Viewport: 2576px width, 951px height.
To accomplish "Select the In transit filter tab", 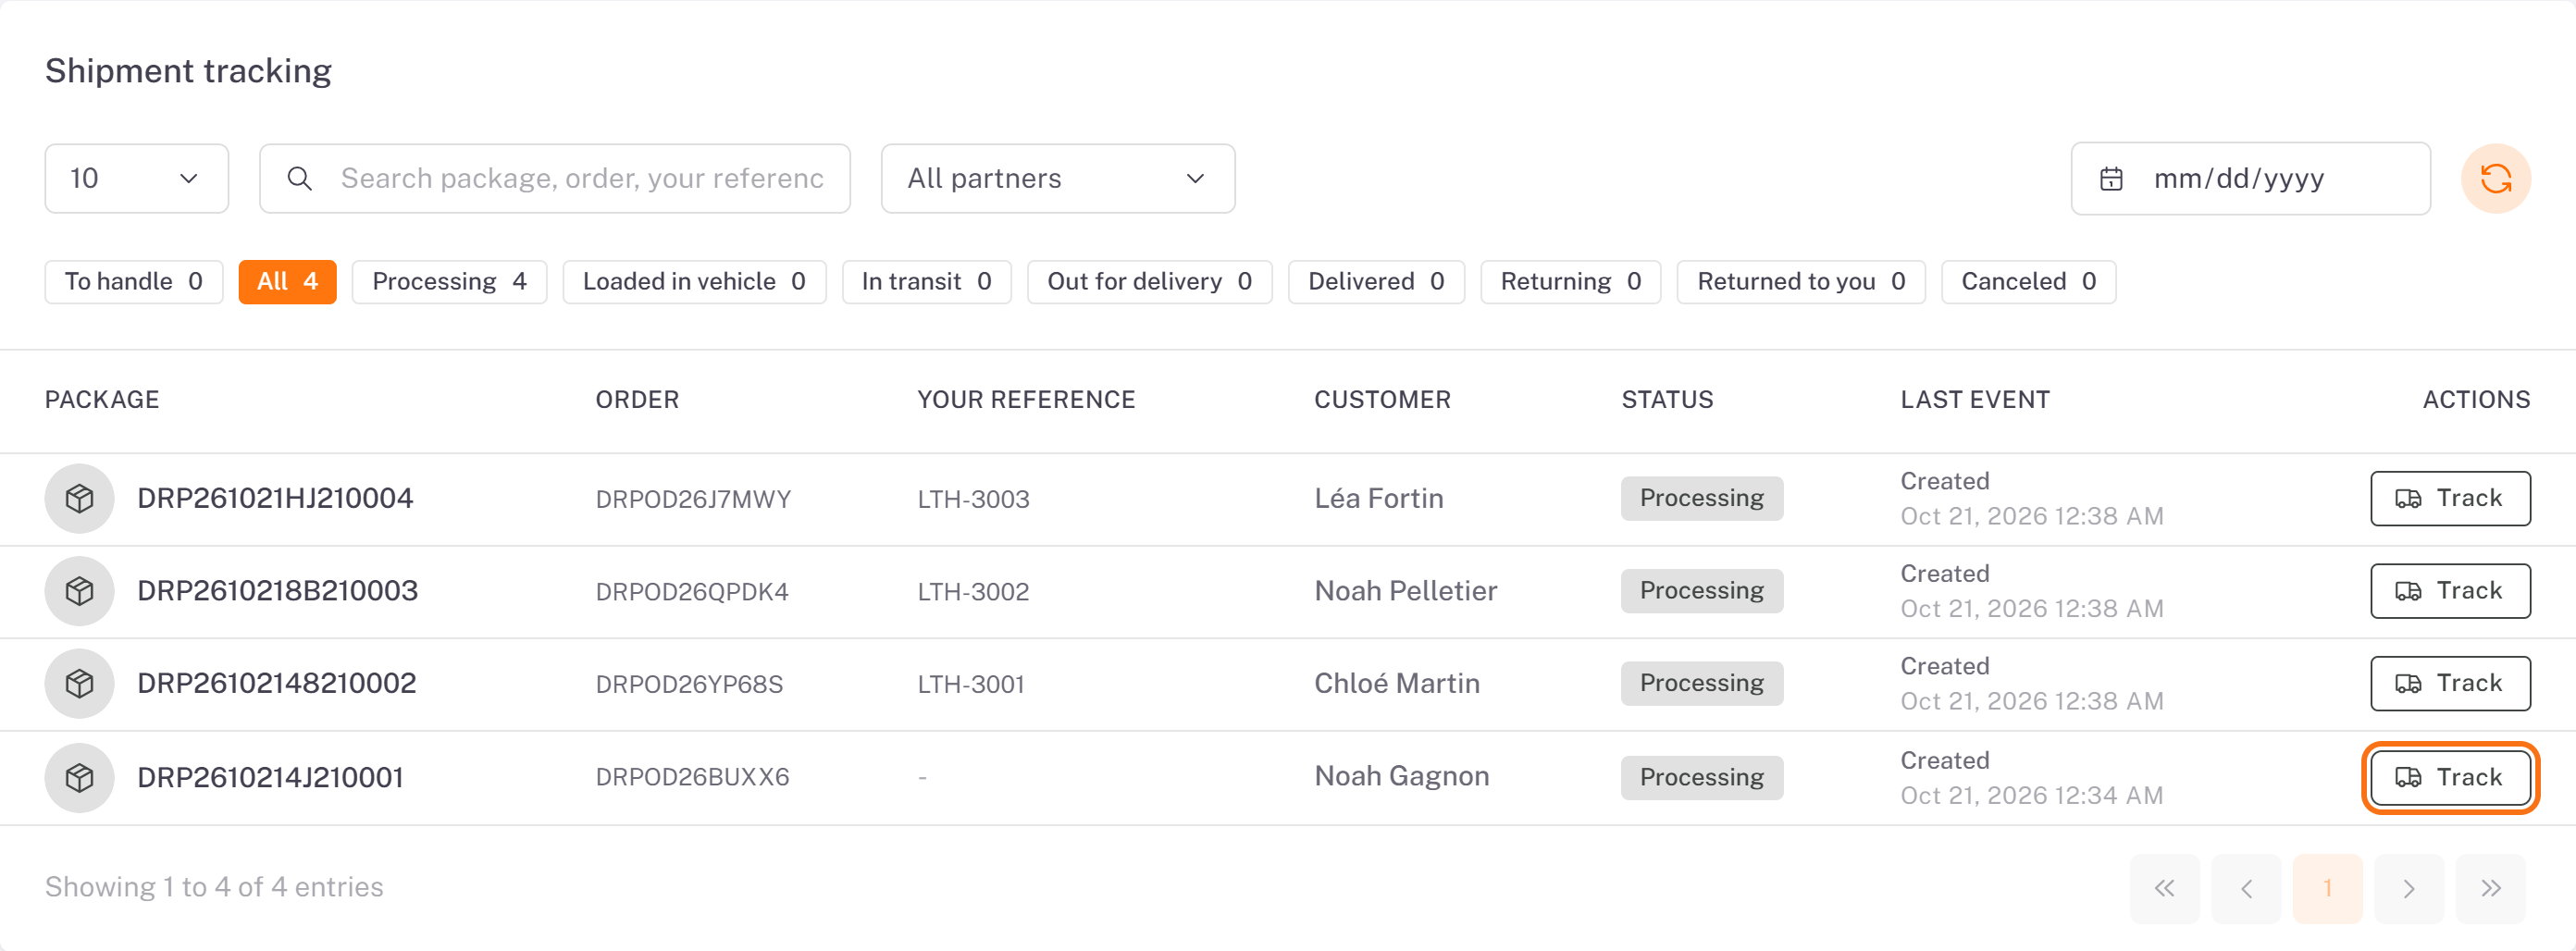I will coord(926,282).
